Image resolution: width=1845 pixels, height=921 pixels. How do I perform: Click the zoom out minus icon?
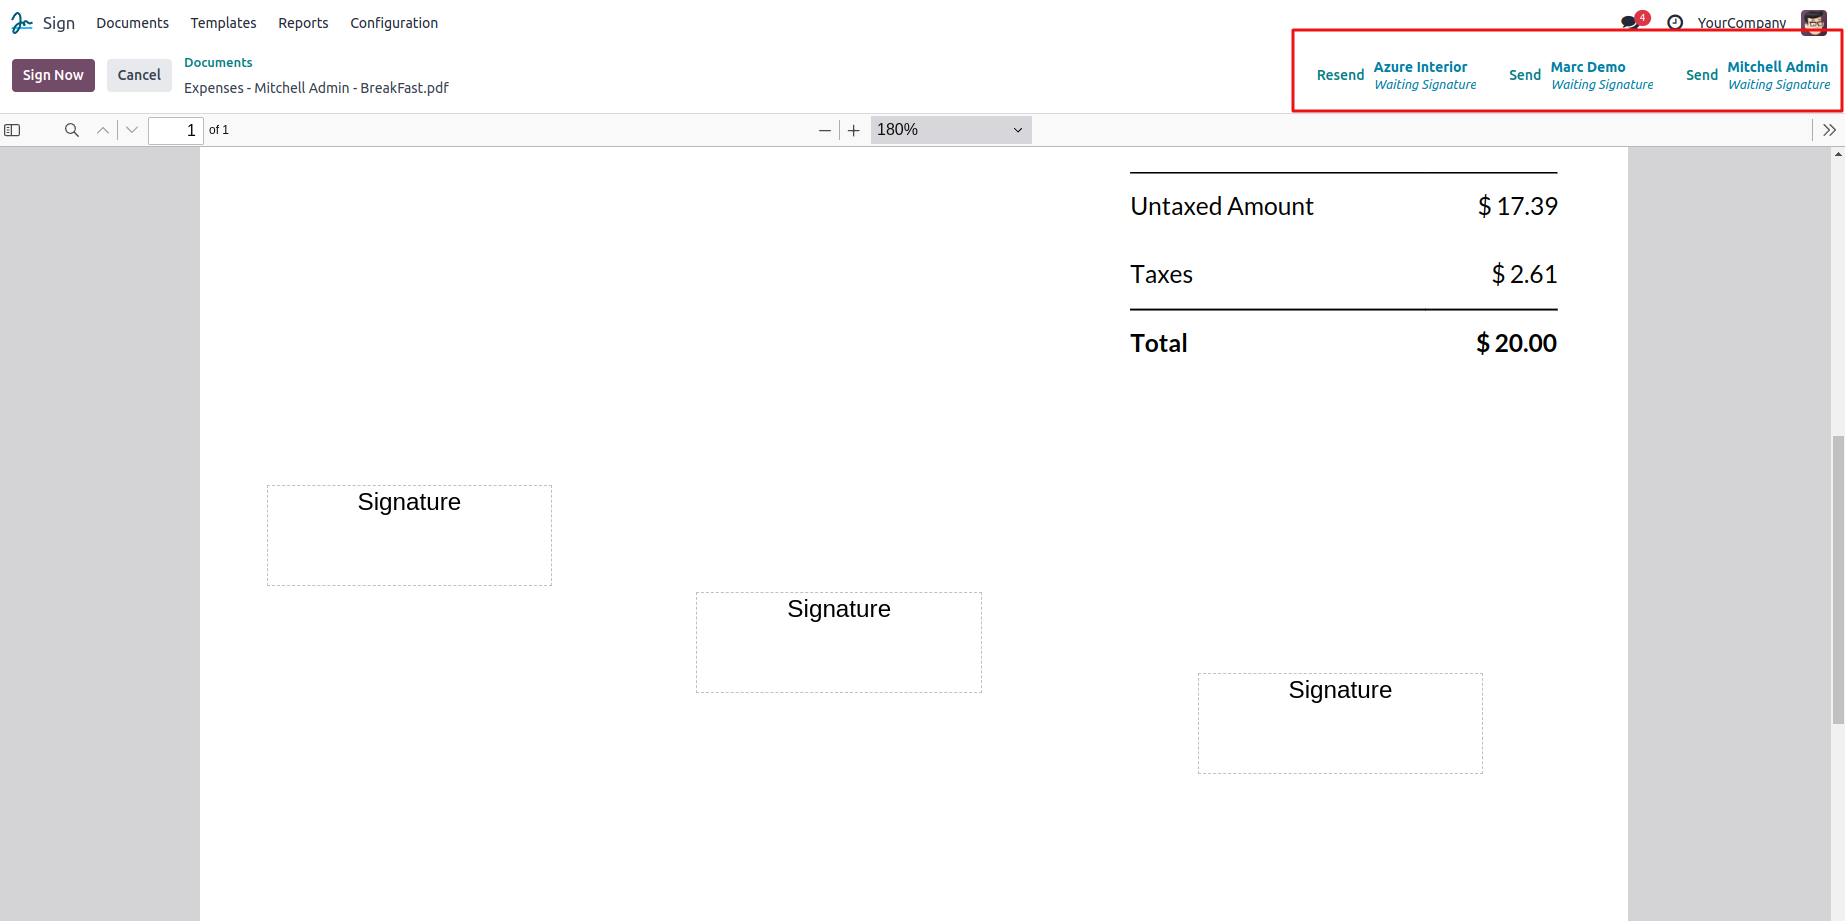(x=825, y=130)
